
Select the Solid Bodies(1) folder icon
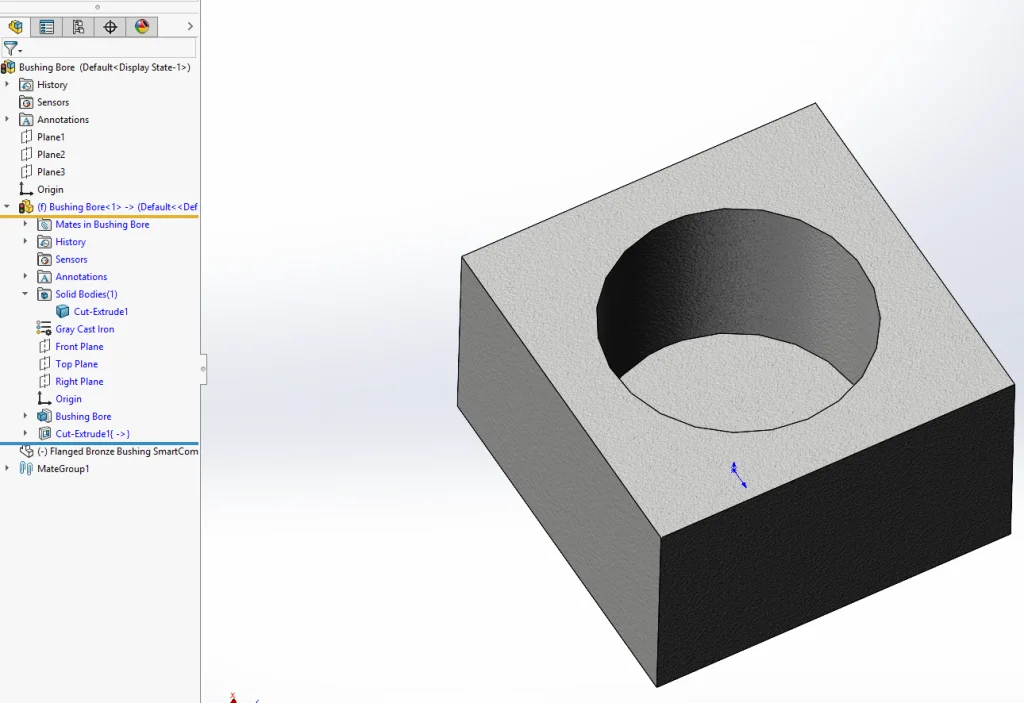(x=44, y=295)
